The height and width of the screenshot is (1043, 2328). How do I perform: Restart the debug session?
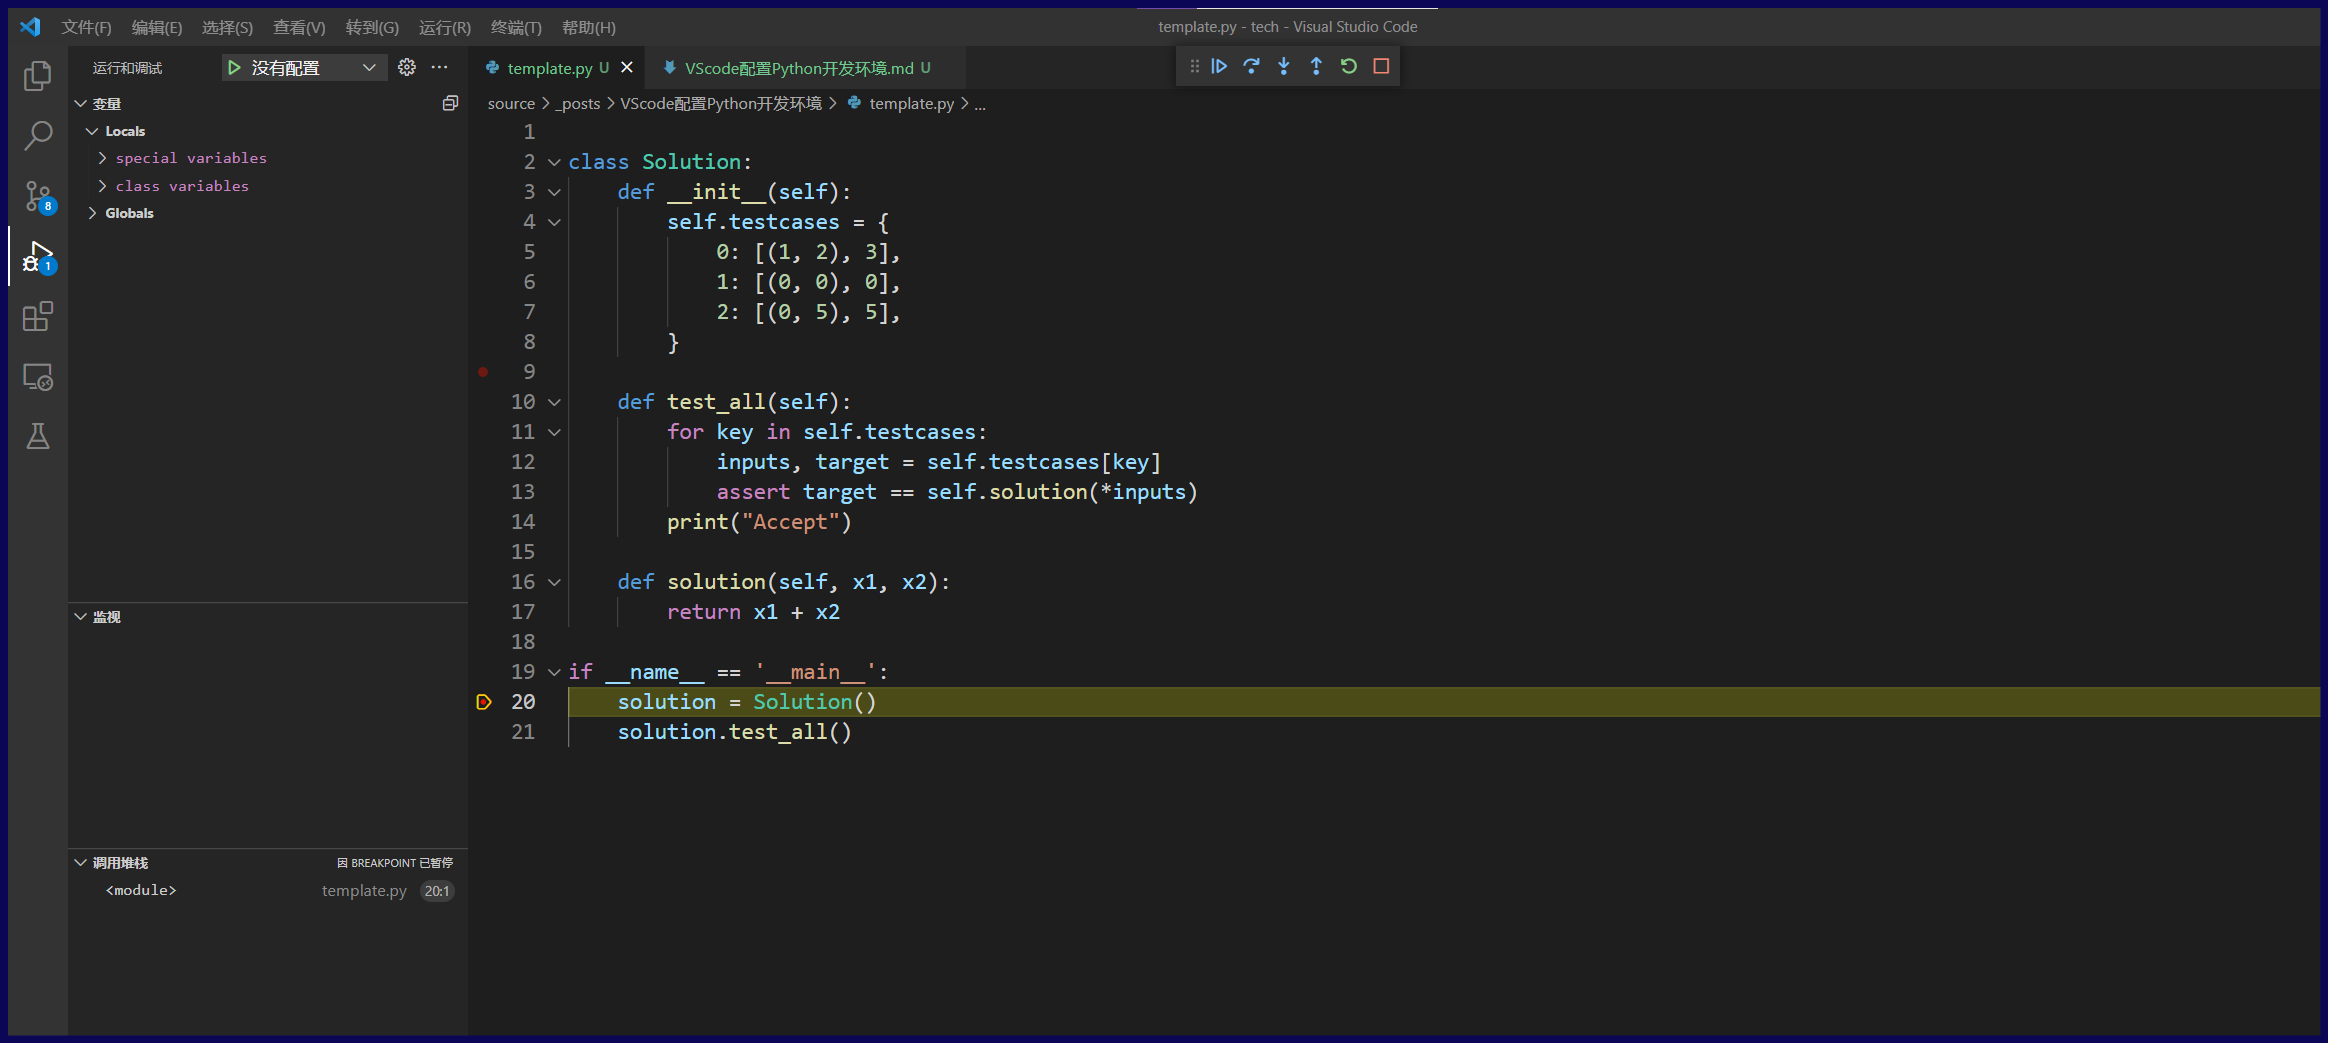tap(1349, 66)
